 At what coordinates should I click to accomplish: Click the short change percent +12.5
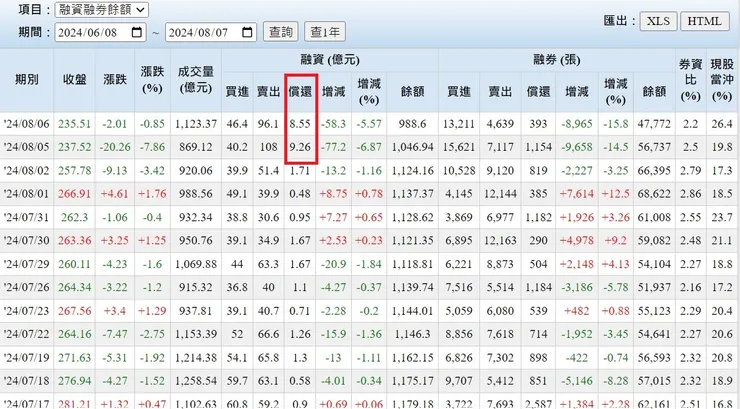(615, 194)
